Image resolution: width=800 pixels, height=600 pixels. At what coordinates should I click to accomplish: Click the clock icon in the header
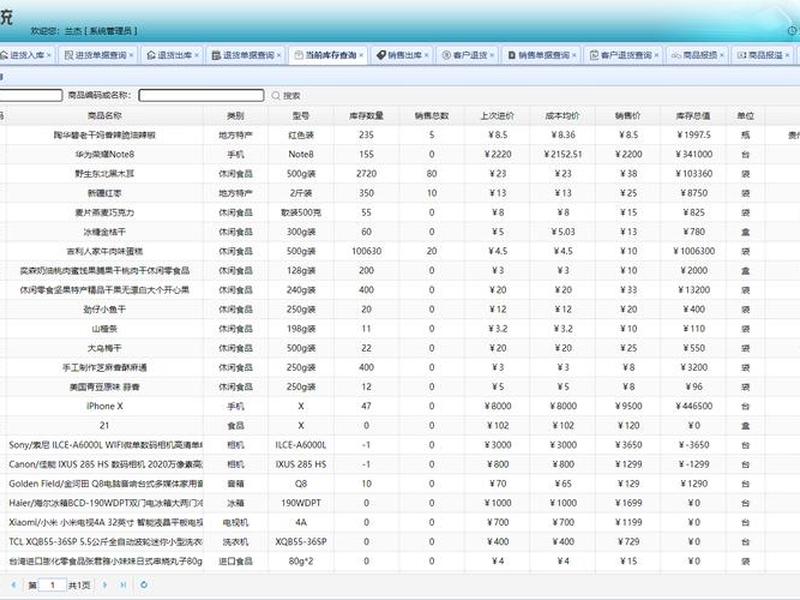click(792, 31)
